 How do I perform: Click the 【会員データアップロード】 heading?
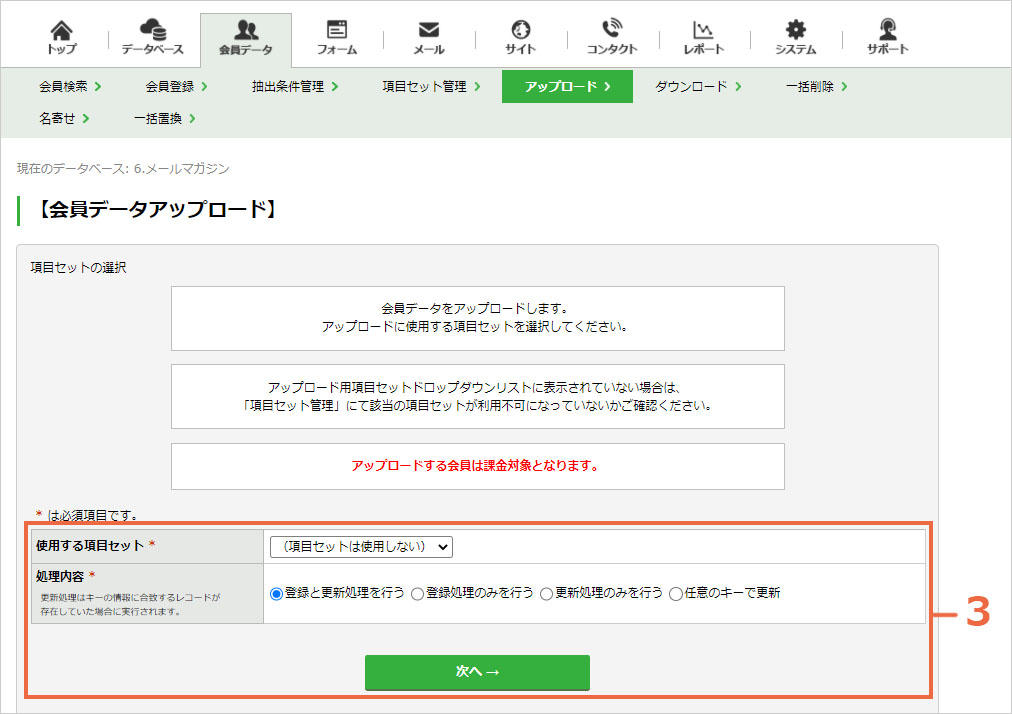pyautogui.click(x=156, y=209)
